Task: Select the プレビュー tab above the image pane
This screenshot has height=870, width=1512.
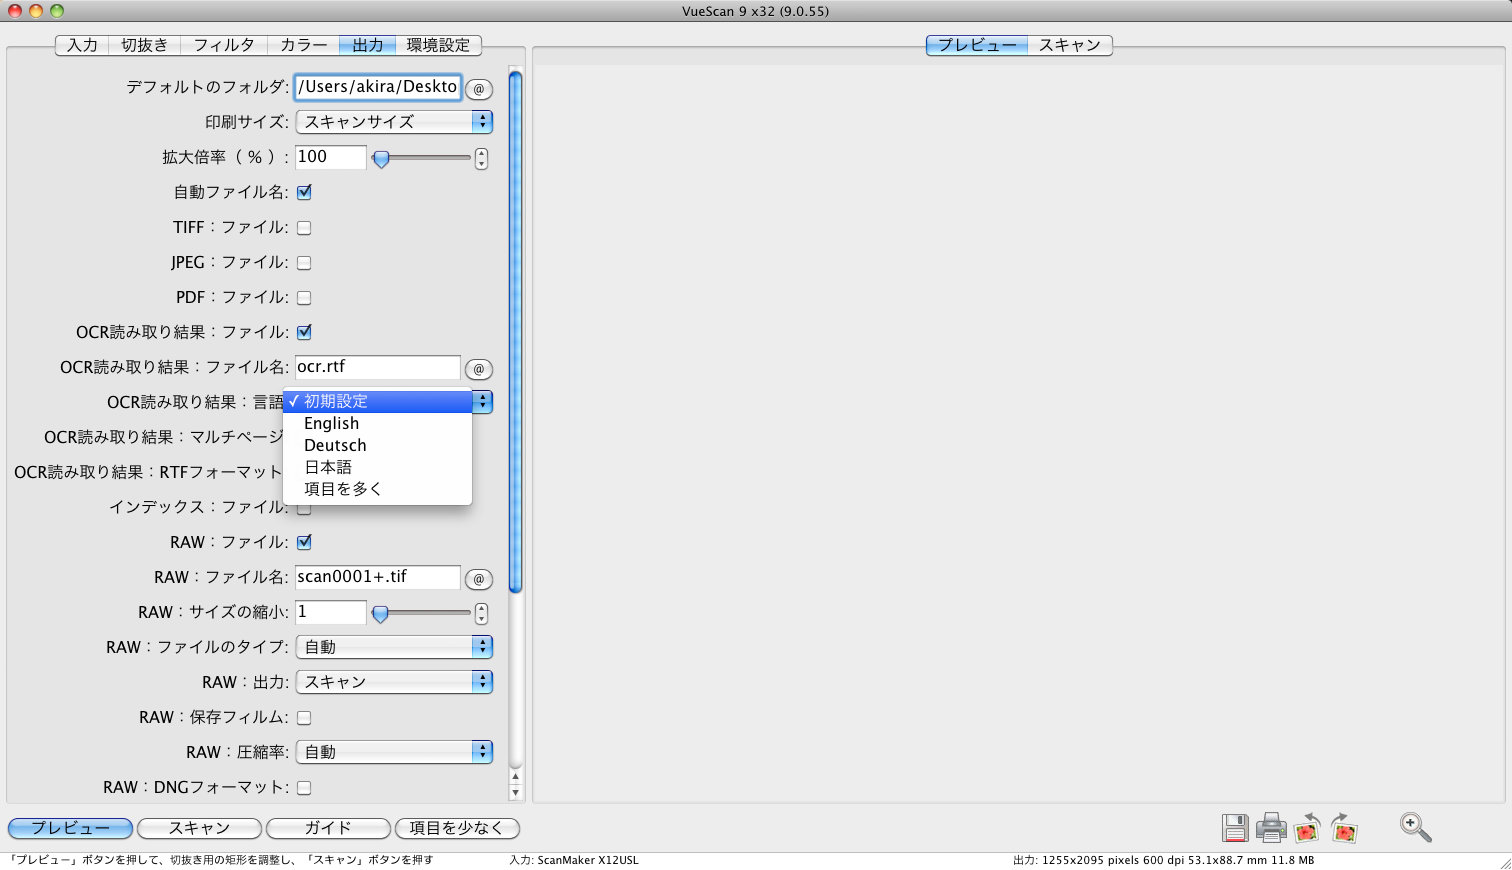Action: 977,45
